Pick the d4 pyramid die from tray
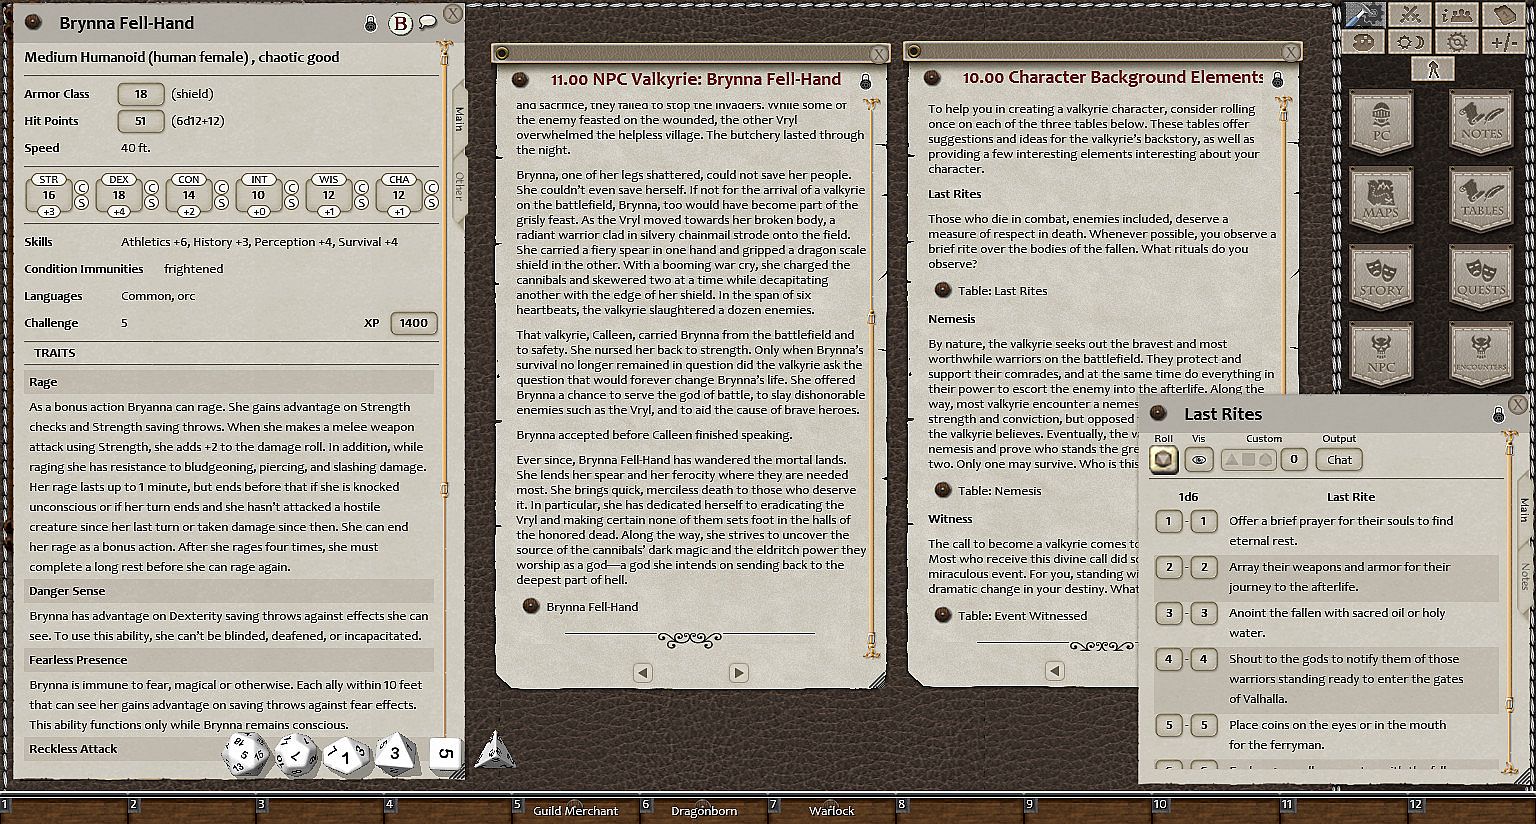This screenshot has height=824, width=1536. point(494,751)
